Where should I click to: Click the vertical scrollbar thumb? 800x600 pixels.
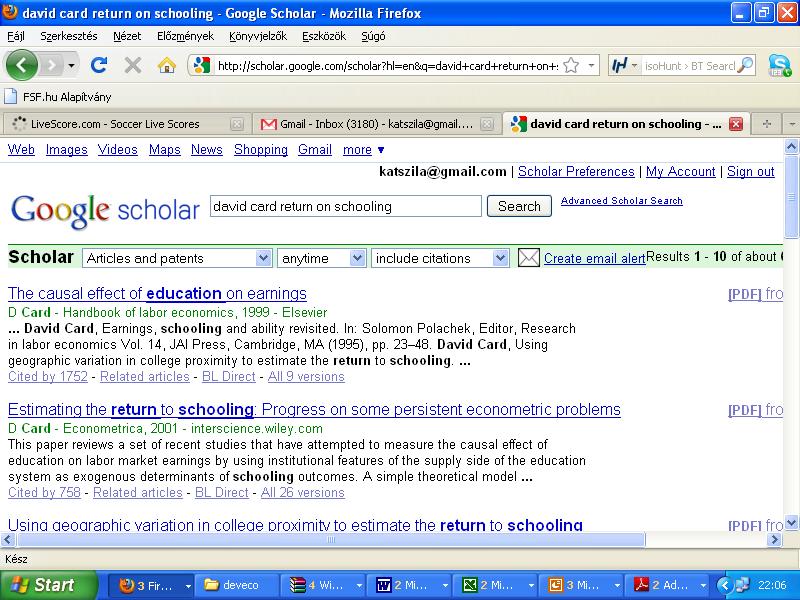[x=791, y=197]
